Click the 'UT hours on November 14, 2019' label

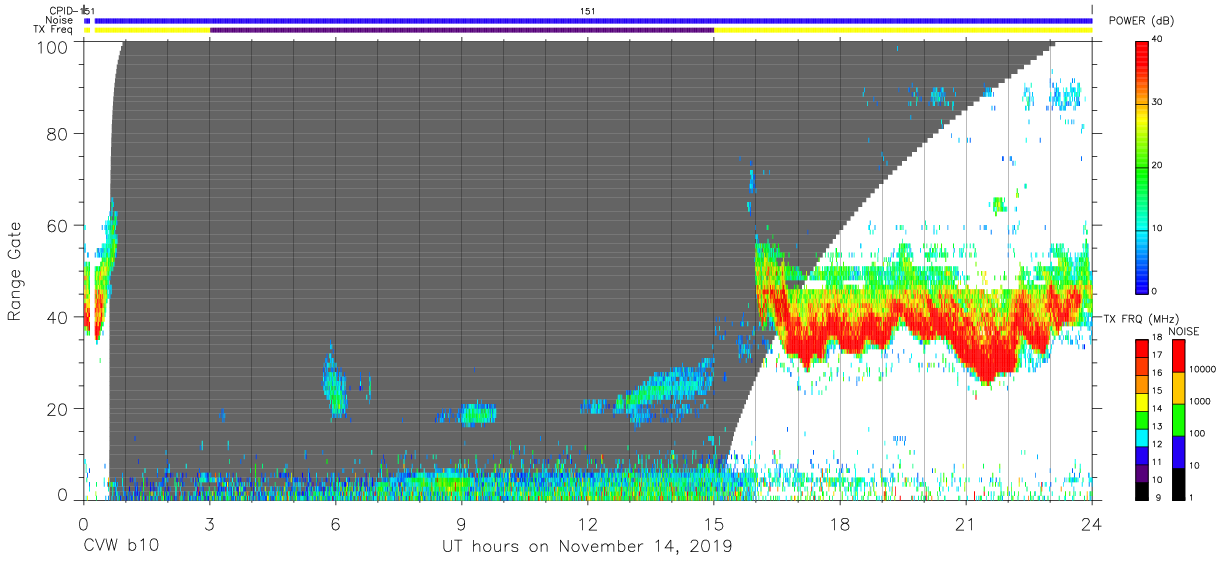587,547
